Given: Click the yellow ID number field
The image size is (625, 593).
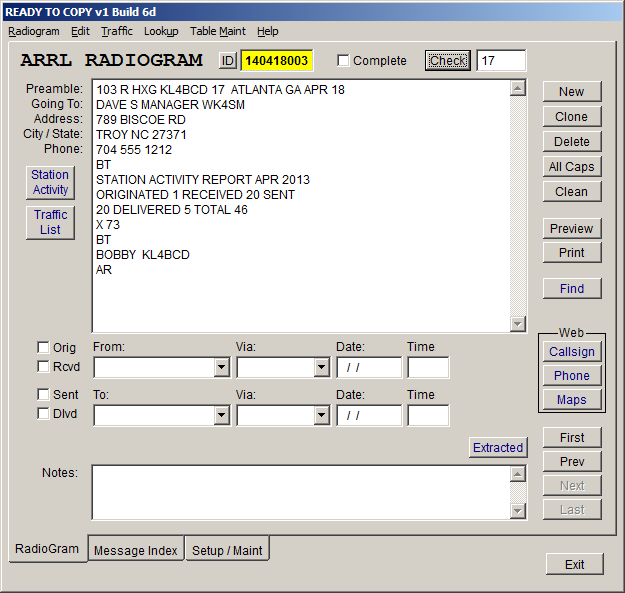Looking at the screenshot, I should [x=277, y=61].
